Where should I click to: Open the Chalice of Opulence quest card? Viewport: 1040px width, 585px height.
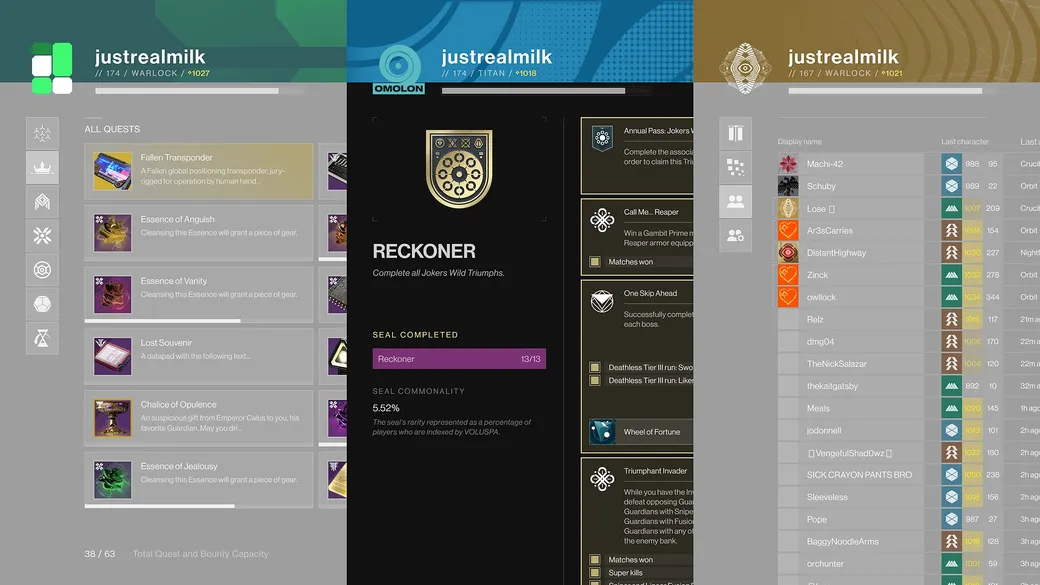click(198, 418)
